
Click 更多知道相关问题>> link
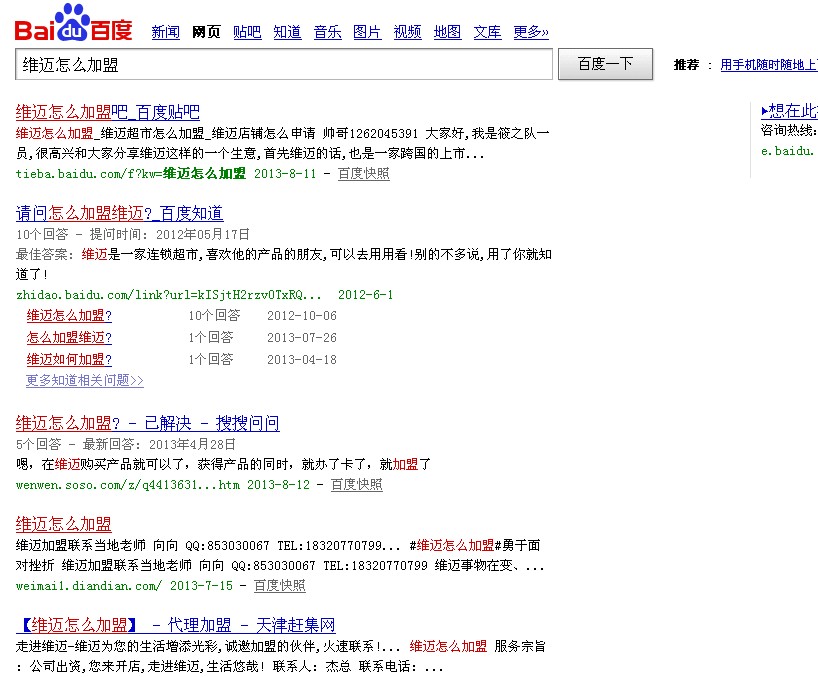pyautogui.click(x=85, y=380)
